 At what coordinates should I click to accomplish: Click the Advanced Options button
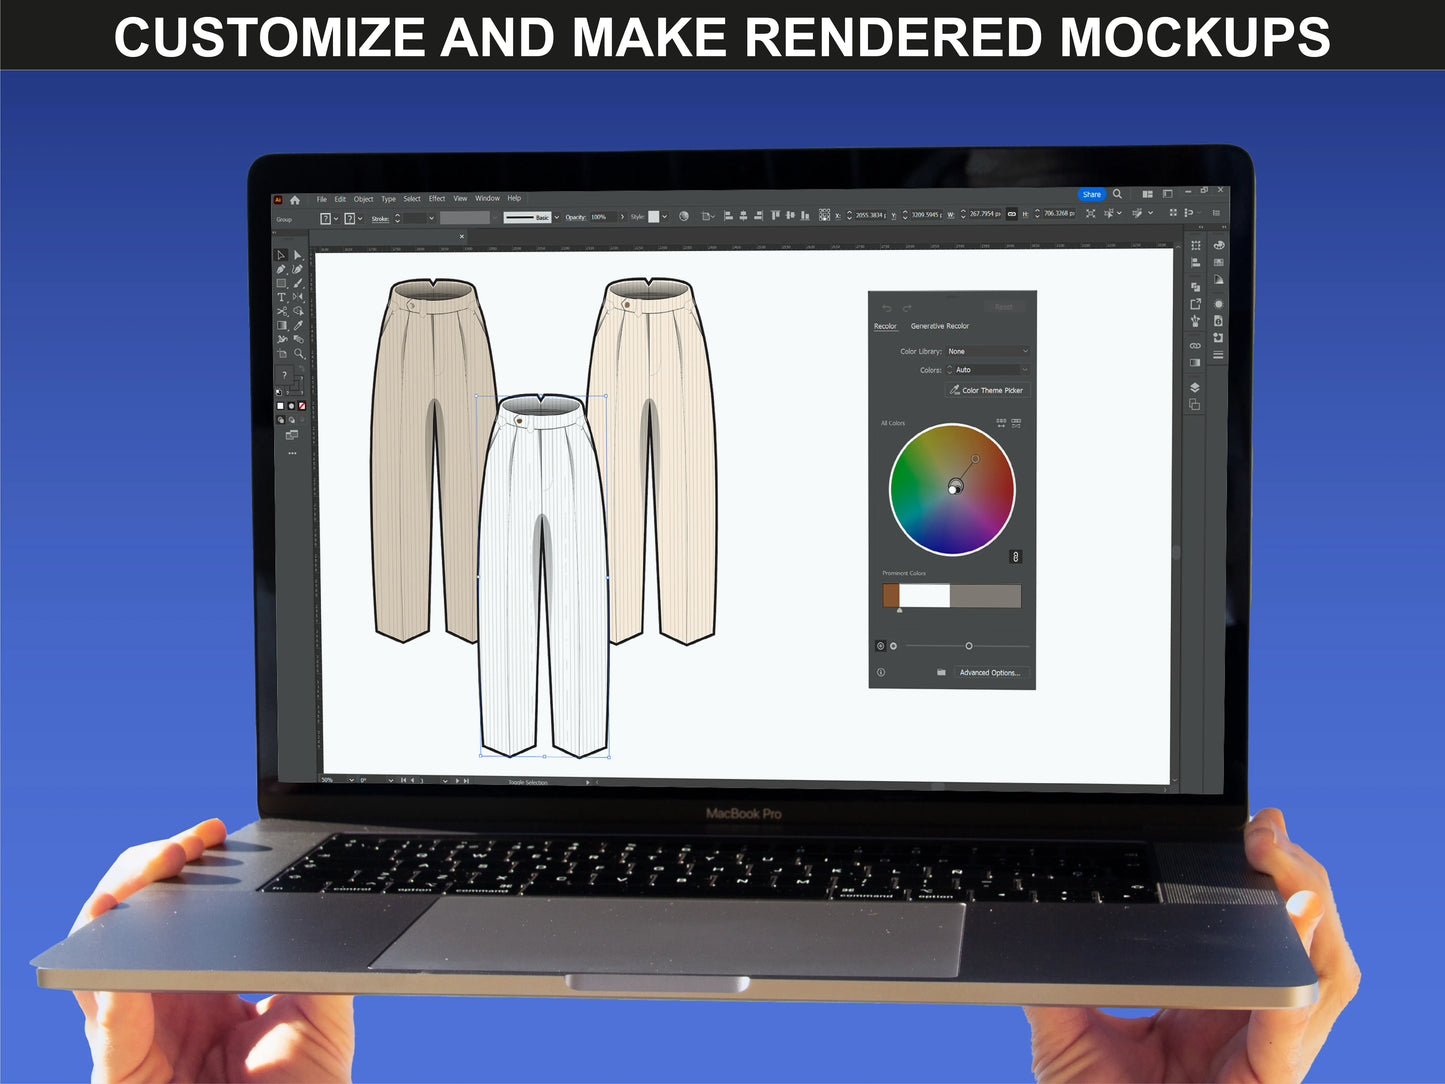click(989, 673)
